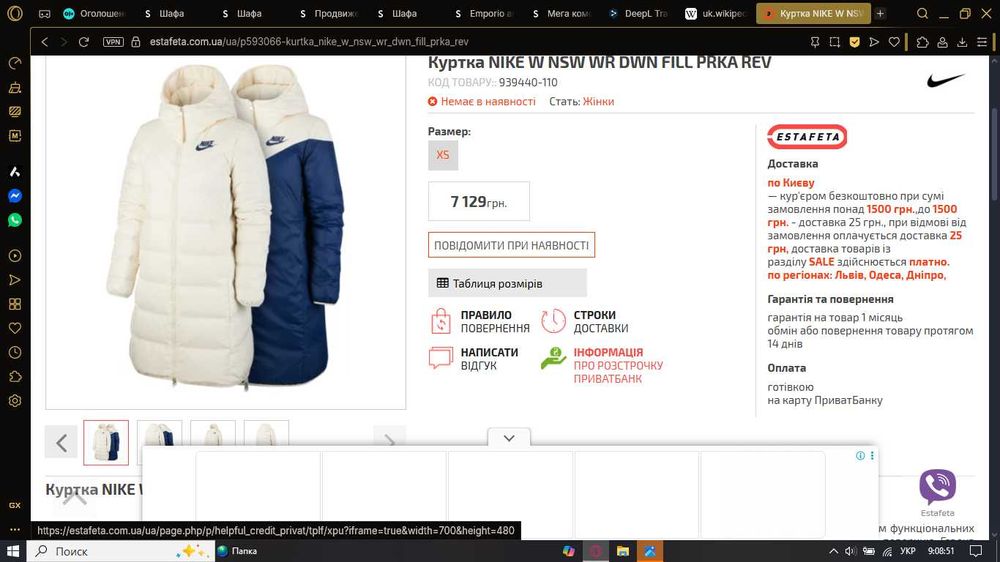Show previous product thumbnails arrow
The image size is (1000, 562).
(x=61, y=442)
